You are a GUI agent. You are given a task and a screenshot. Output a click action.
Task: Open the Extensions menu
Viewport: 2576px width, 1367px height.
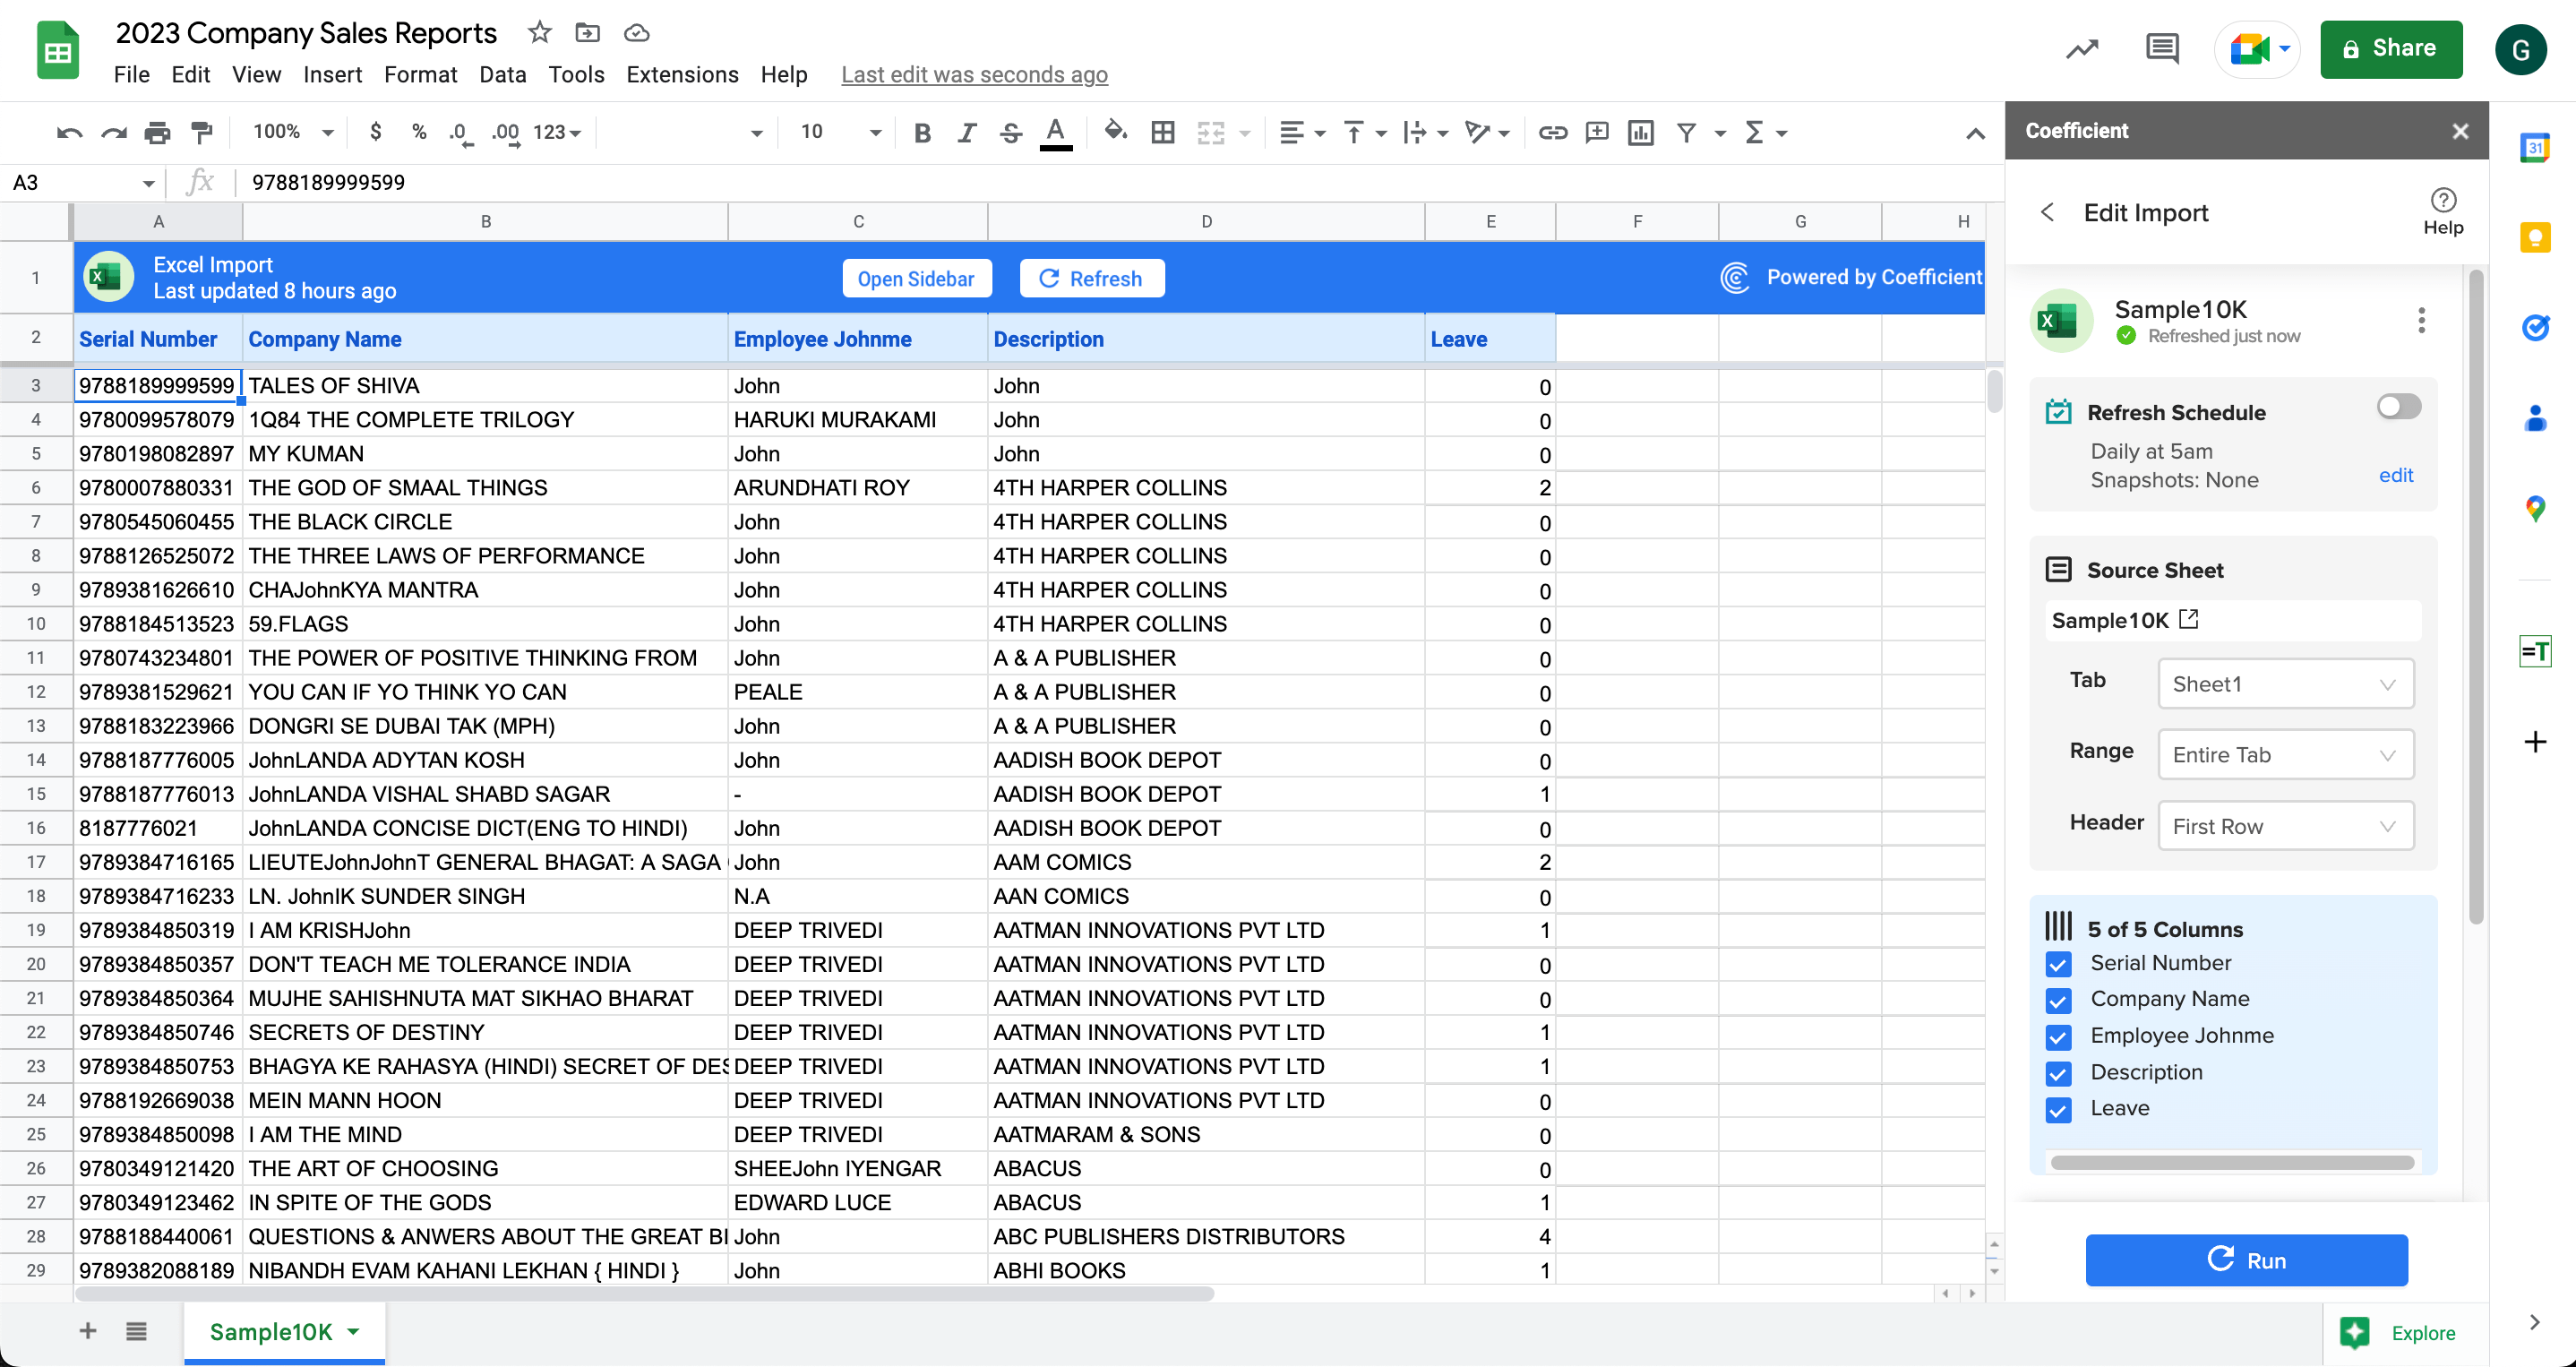coord(682,75)
